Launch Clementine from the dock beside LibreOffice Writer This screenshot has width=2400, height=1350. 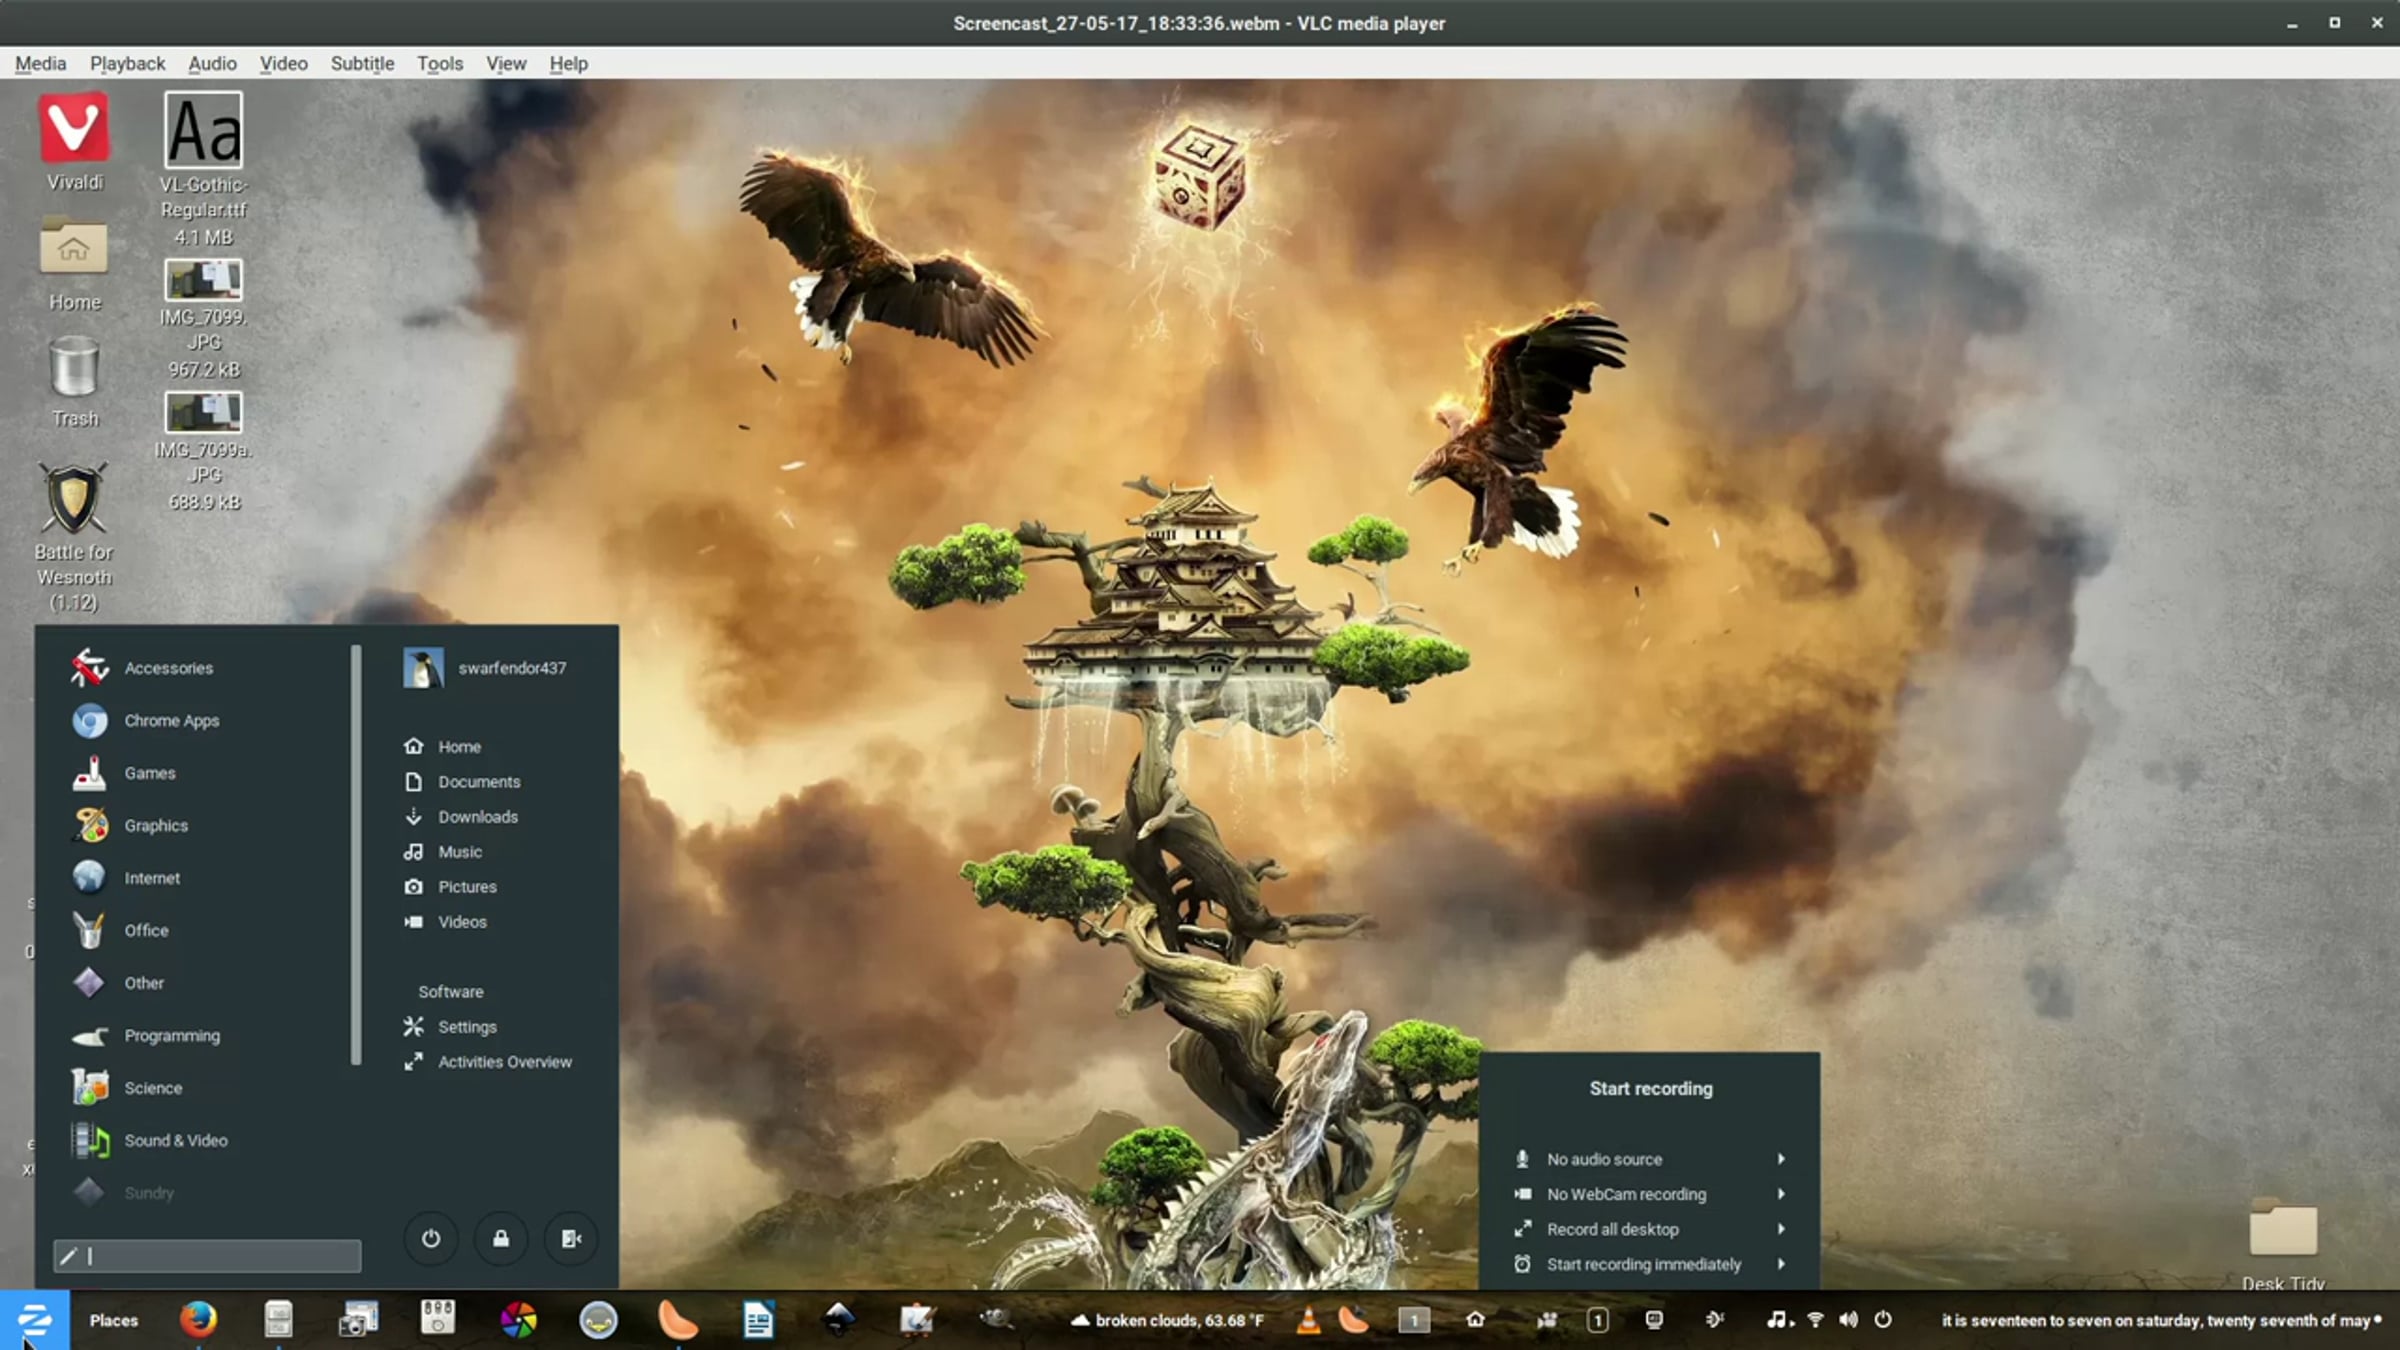[x=678, y=1320]
